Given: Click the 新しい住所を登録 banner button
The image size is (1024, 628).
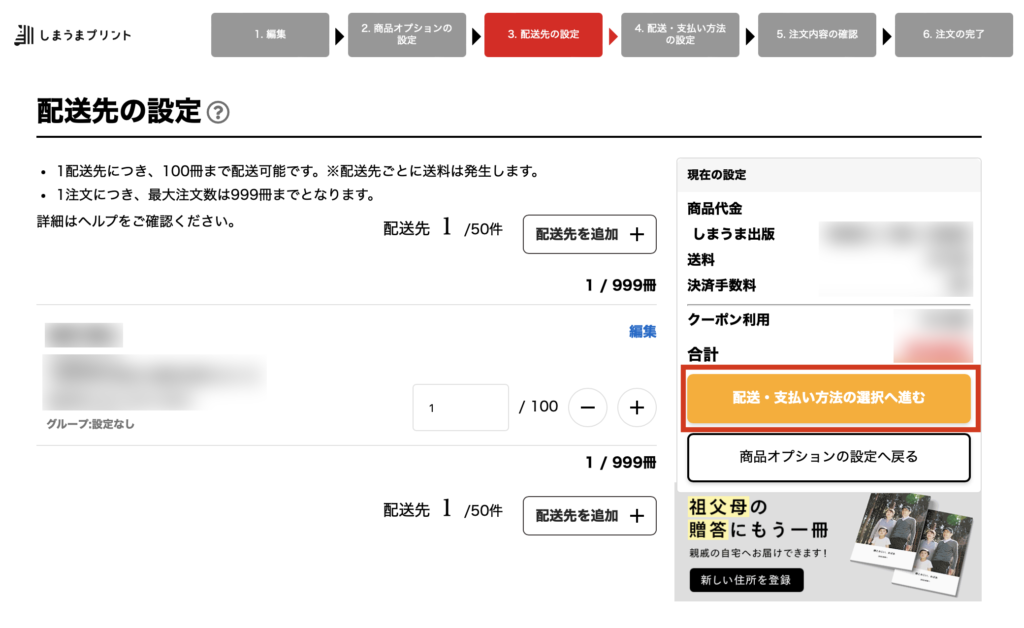Looking at the screenshot, I should coord(746,580).
